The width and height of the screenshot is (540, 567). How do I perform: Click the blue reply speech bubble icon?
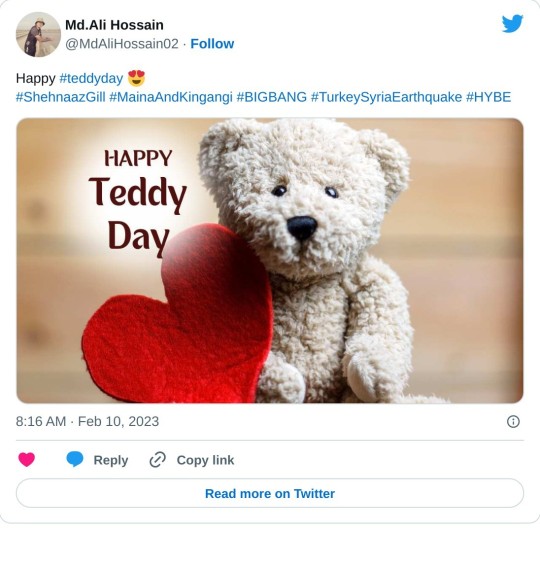75,459
